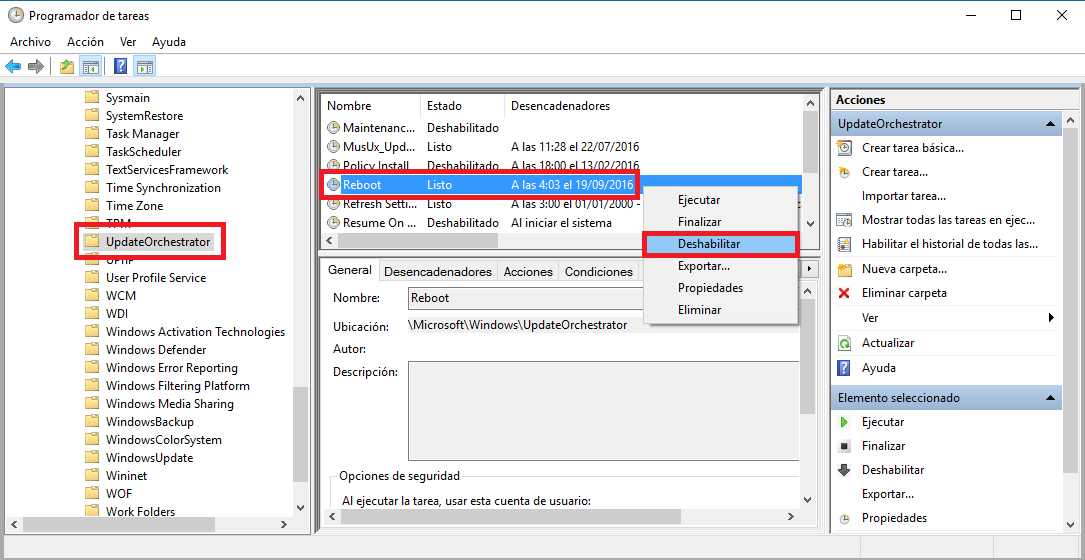This screenshot has height=560, width=1085.
Task: Sort tasks by the Nombre column header
Action: (371, 106)
